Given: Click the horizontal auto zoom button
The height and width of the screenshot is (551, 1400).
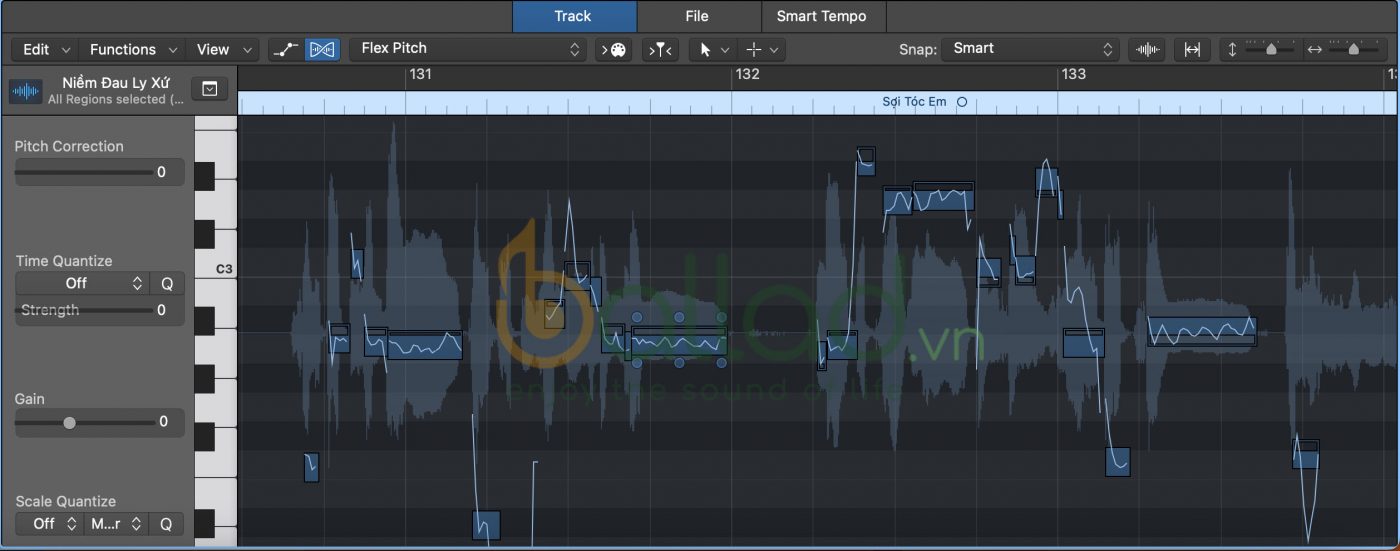Looking at the screenshot, I should [x=1192, y=49].
